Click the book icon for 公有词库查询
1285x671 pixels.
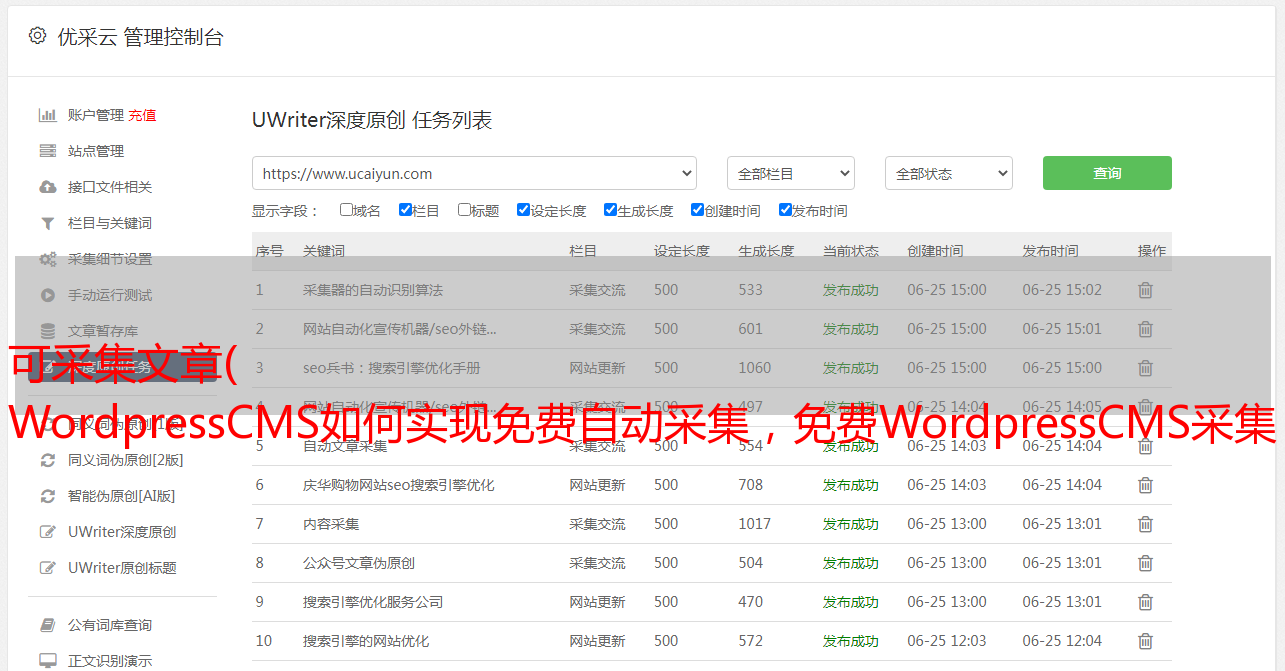tap(47, 625)
